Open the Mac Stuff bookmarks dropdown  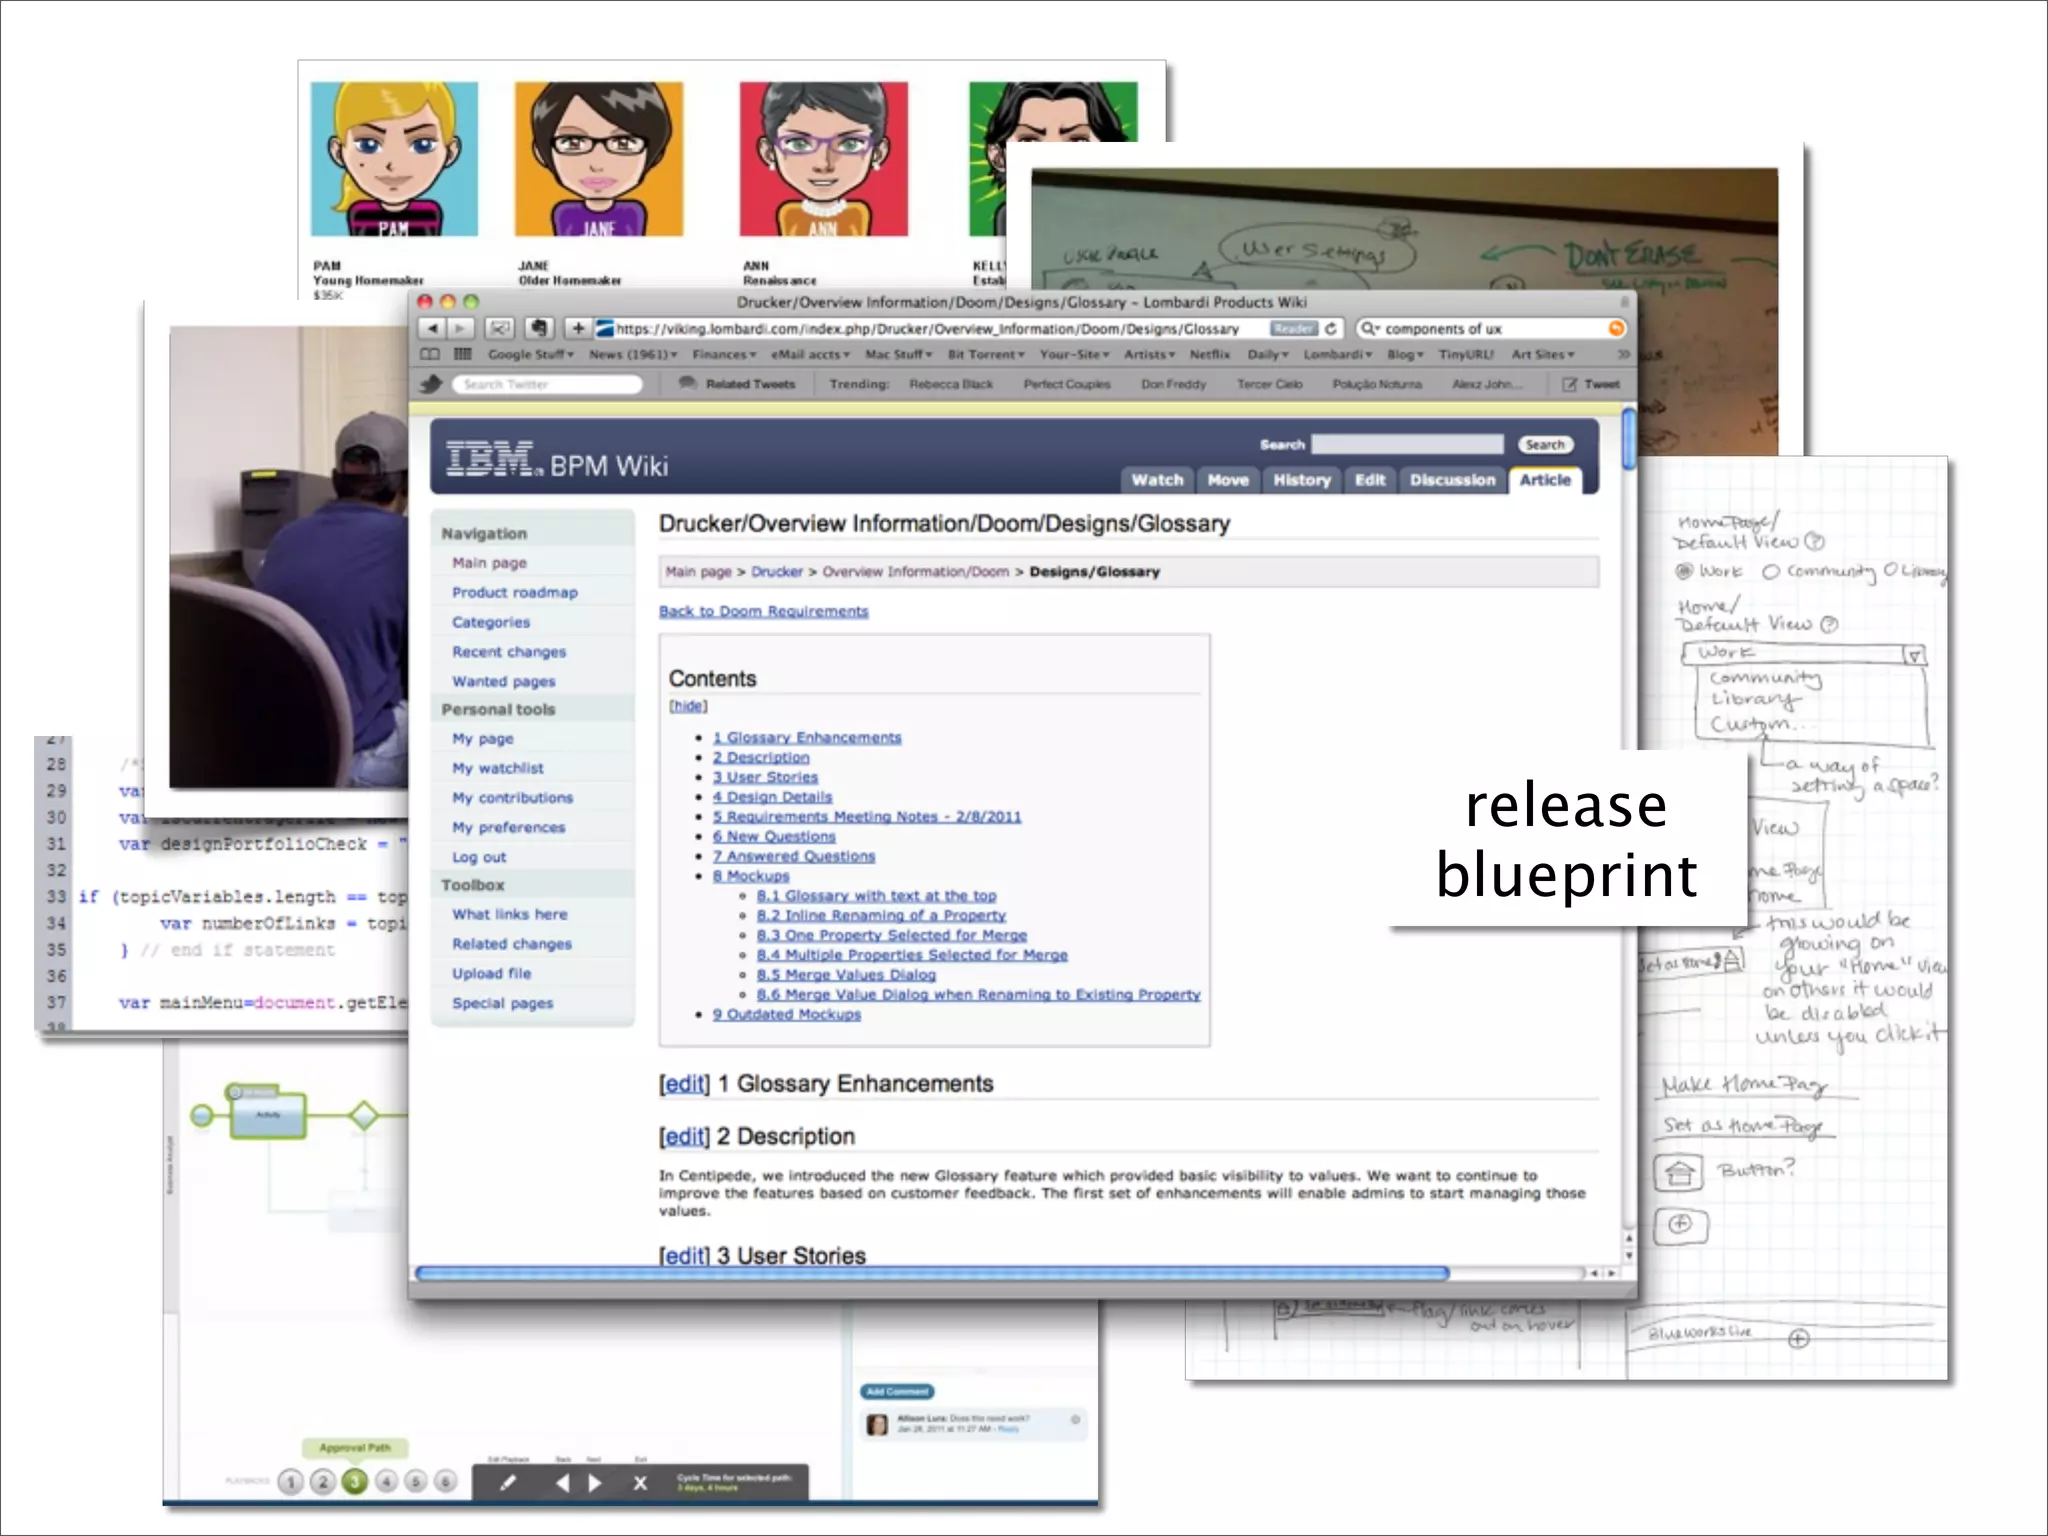click(x=898, y=354)
